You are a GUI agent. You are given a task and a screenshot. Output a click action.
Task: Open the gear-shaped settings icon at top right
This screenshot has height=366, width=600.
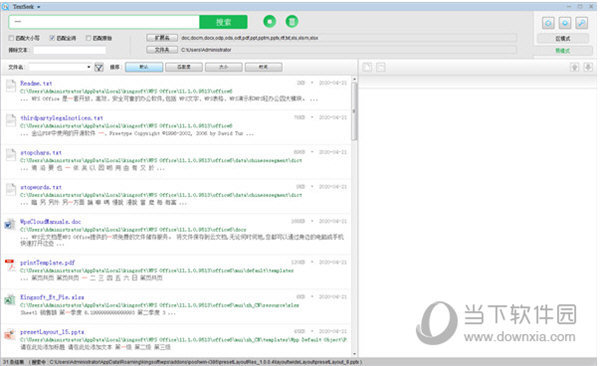tap(548, 23)
